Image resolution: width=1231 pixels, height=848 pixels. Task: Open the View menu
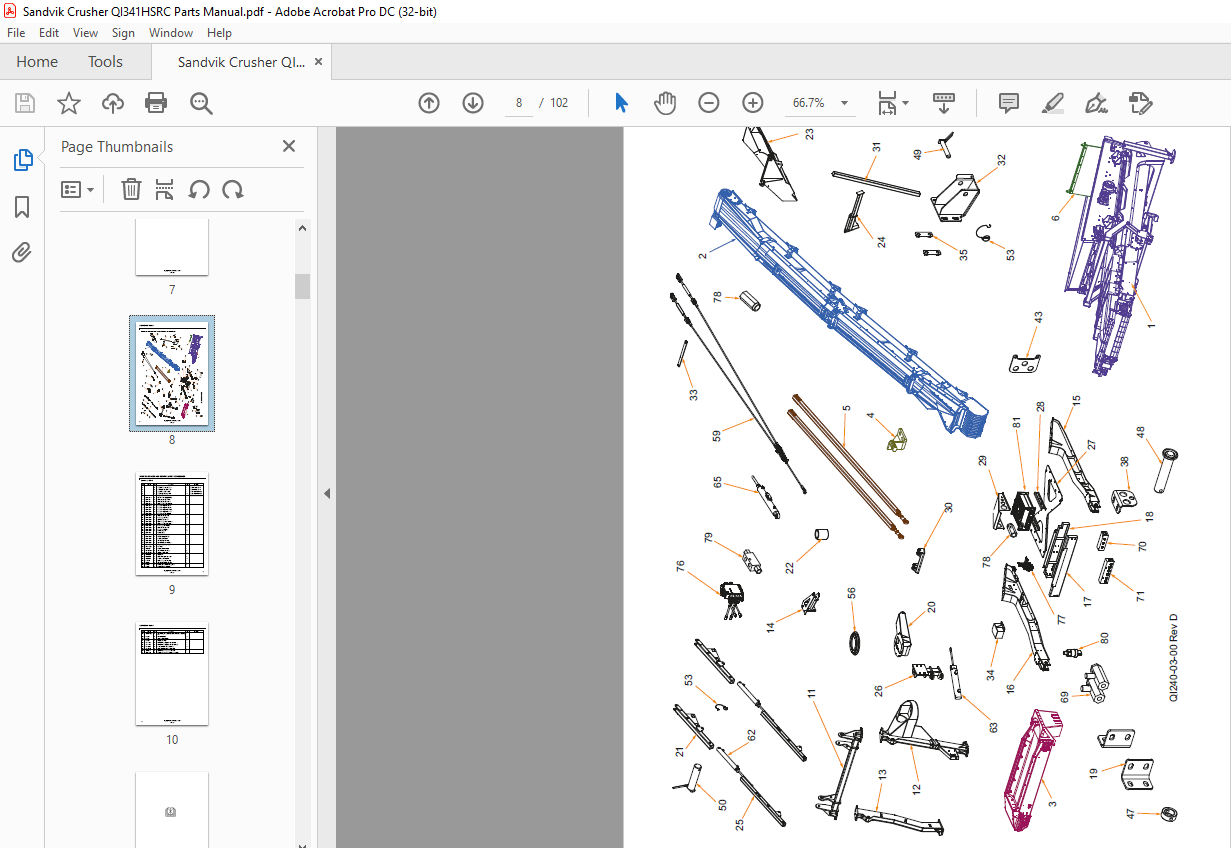coord(85,33)
